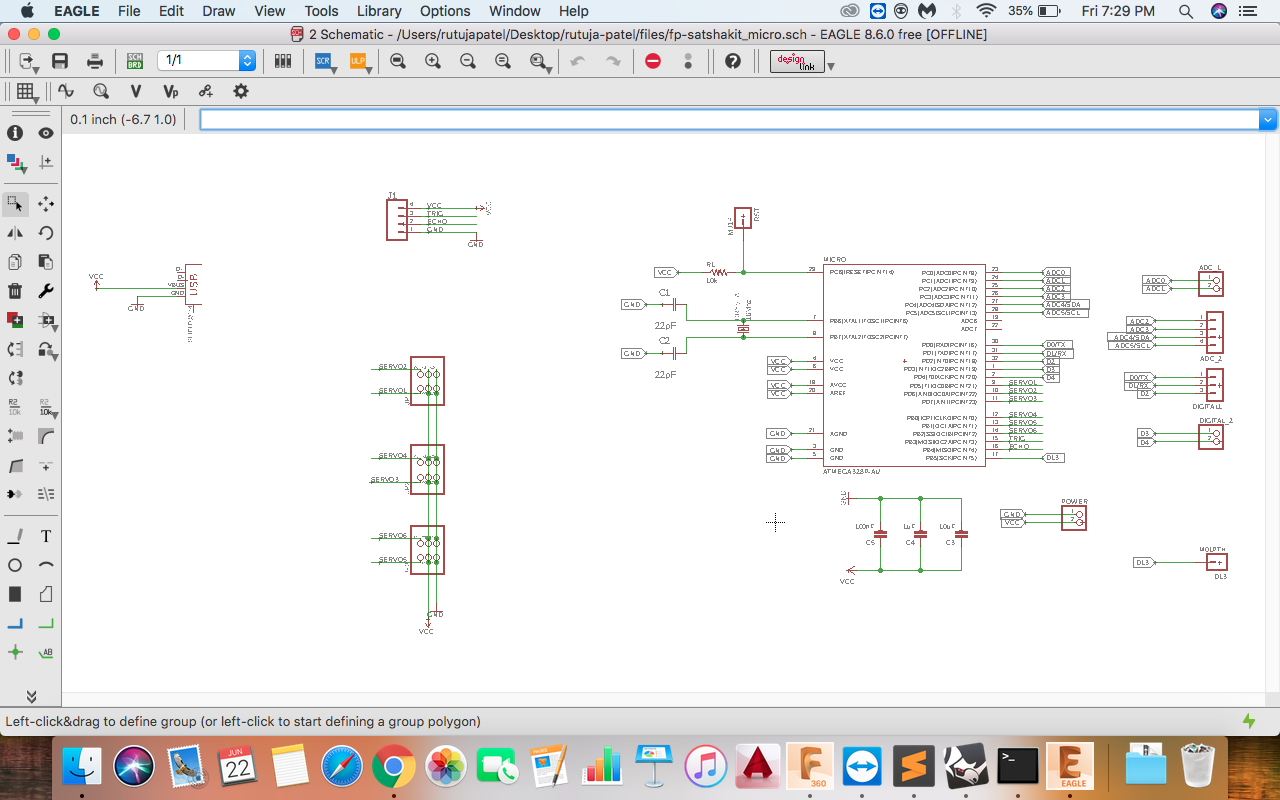The height and width of the screenshot is (800, 1280).
Task: Select the Rectangle tool
Action: coord(15,594)
